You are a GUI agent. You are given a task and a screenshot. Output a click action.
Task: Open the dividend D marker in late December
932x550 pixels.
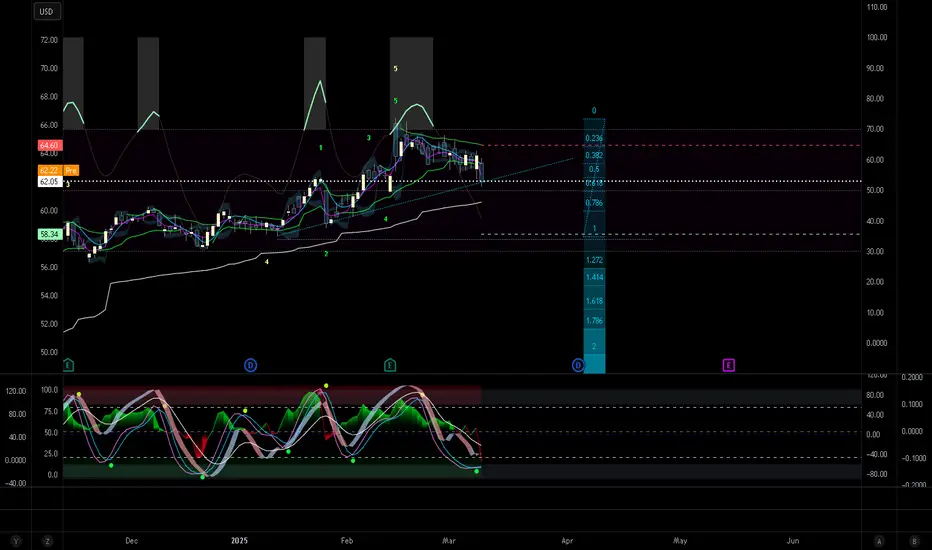point(250,365)
